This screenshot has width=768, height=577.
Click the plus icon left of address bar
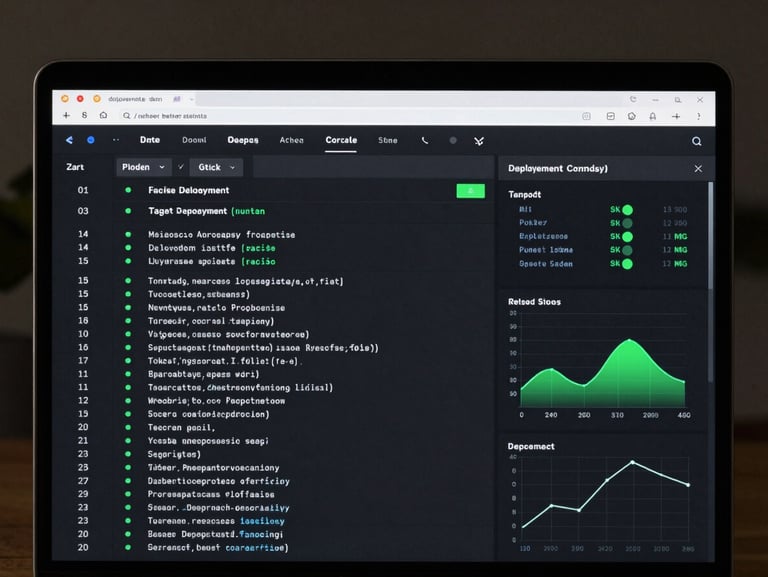(x=66, y=116)
